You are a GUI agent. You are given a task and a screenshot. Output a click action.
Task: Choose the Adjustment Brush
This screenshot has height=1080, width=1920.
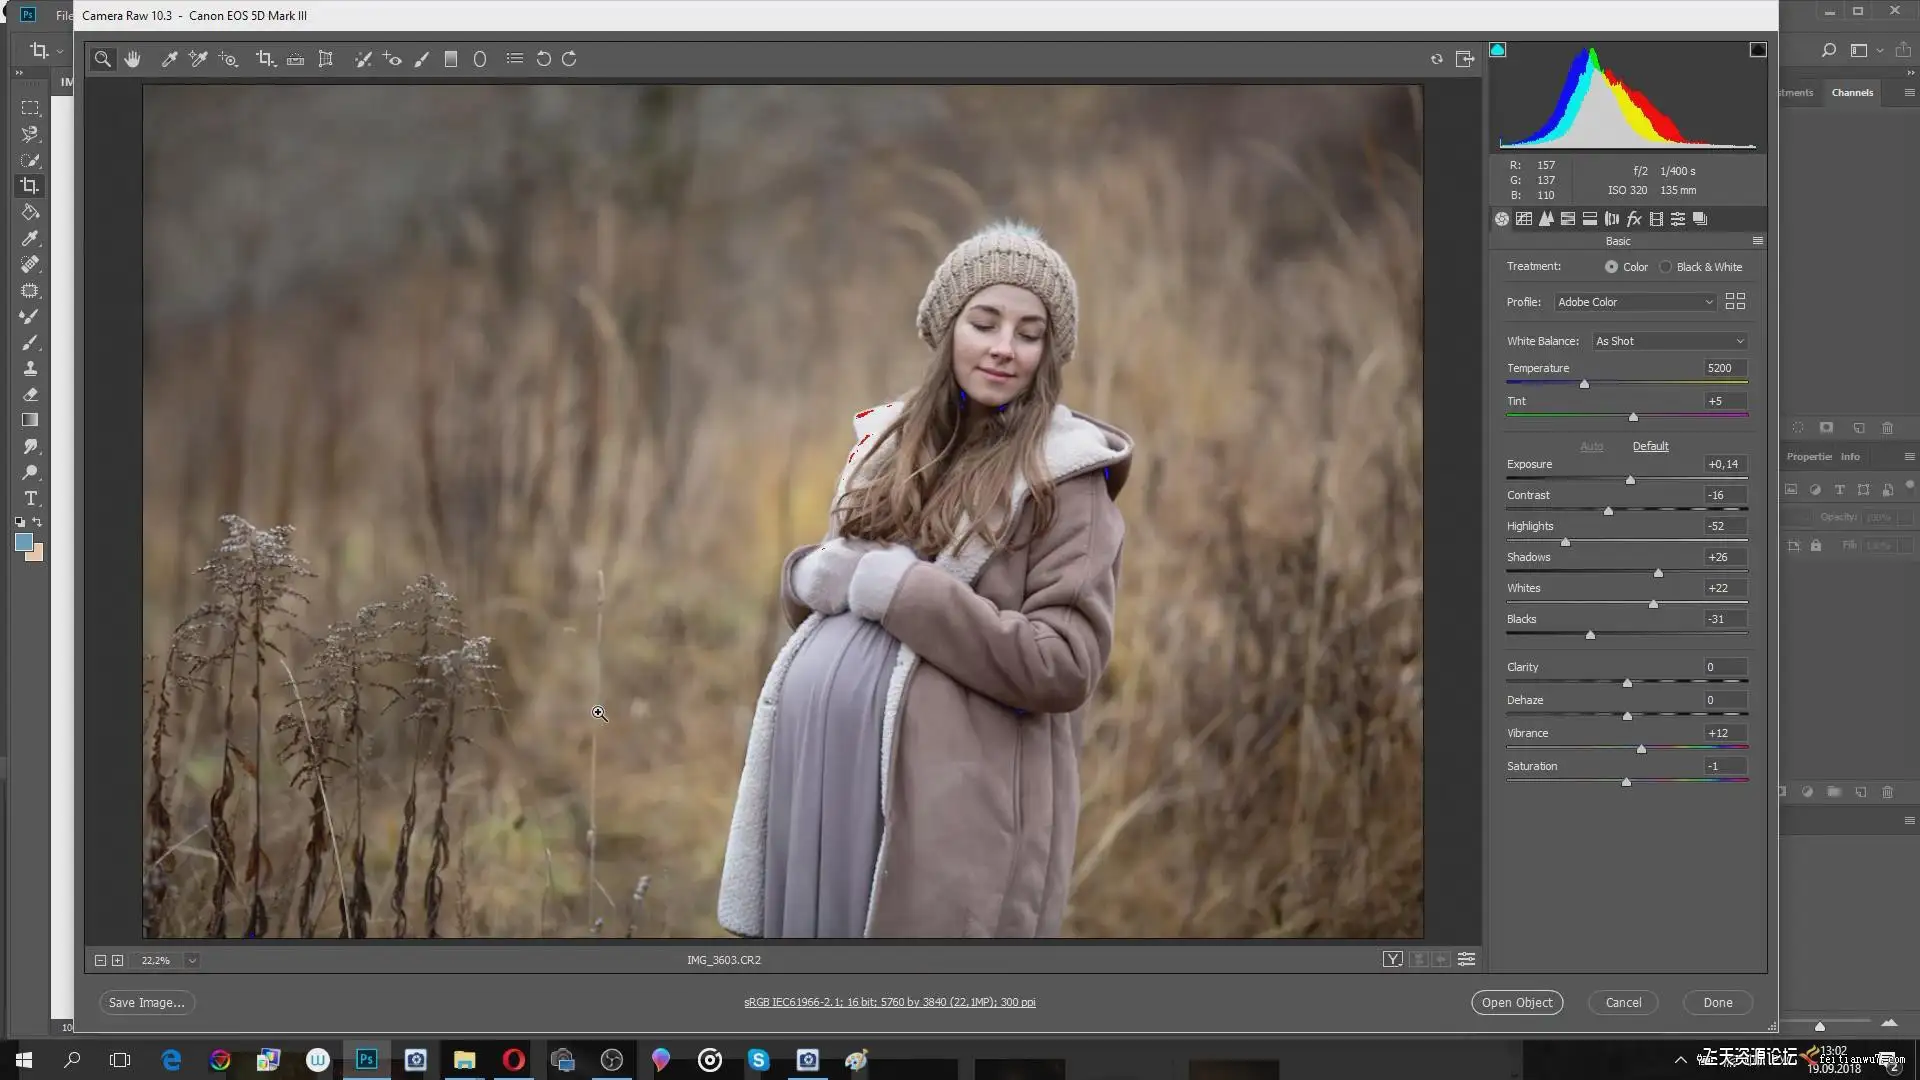tap(422, 59)
